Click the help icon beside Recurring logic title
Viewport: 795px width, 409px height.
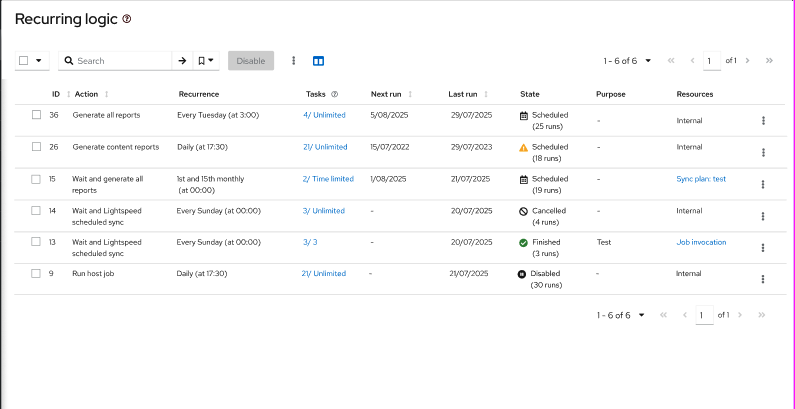[126, 19]
